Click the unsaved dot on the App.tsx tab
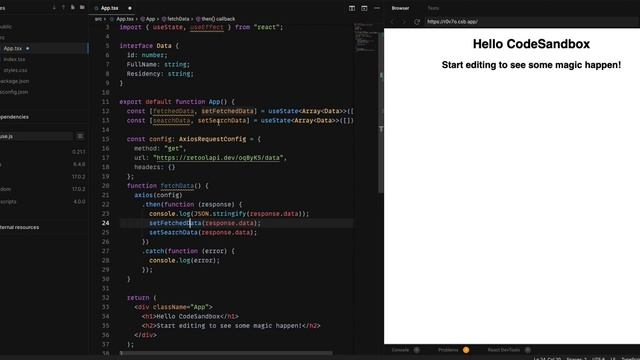The height and width of the screenshot is (360, 640). coord(130,8)
